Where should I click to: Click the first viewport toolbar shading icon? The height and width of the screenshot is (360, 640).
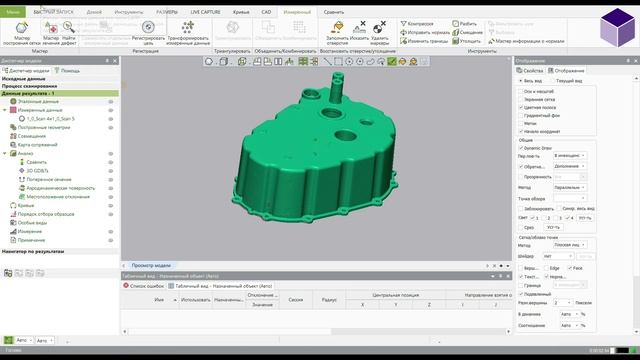coord(209,62)
